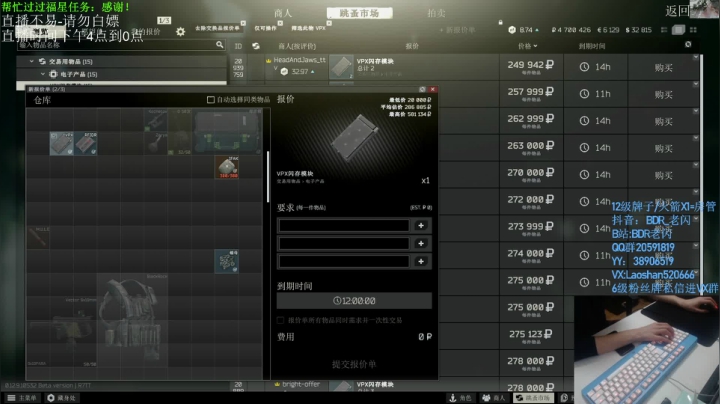This screenshot has width=720, height=404.
Task: Switch to the list view layout icon
Action: (x=664, y=30)
